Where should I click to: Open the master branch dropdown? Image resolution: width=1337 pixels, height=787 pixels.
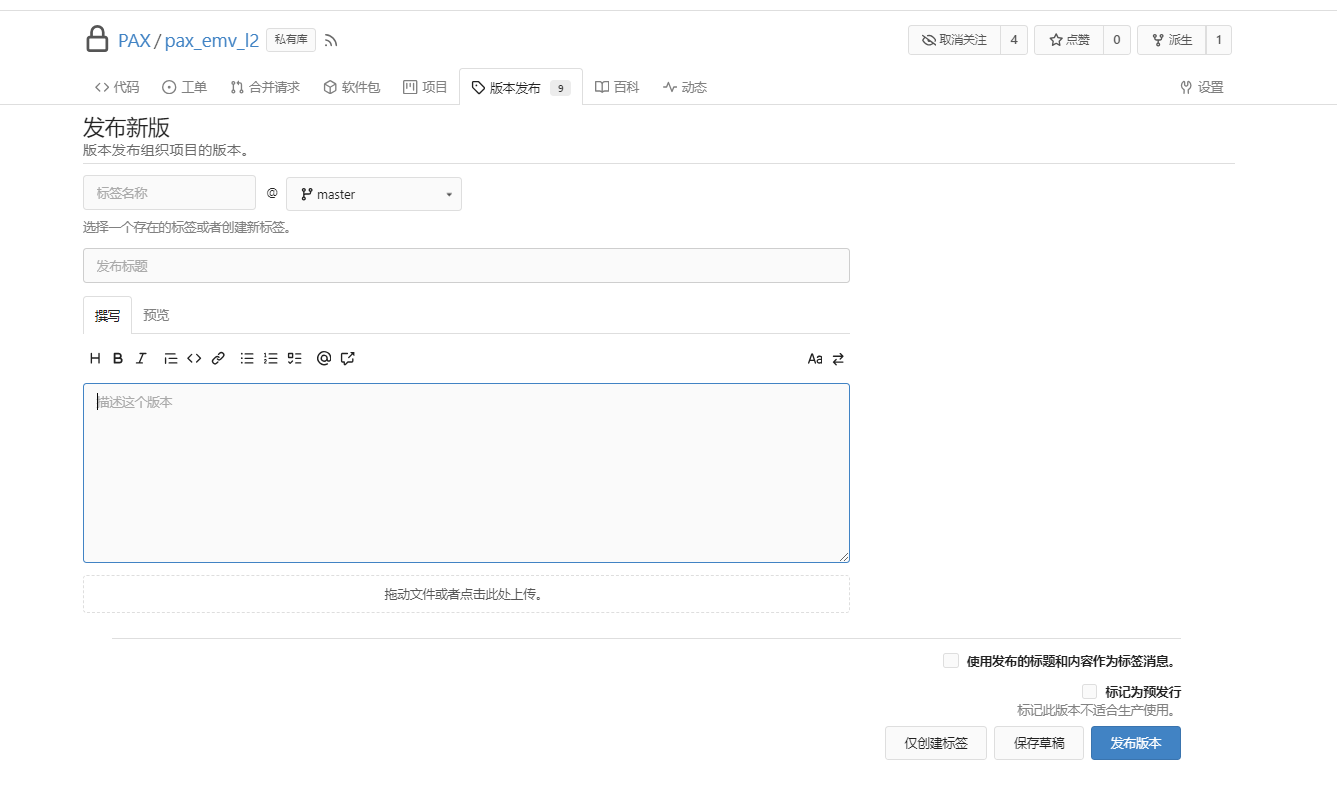point(374,194)
